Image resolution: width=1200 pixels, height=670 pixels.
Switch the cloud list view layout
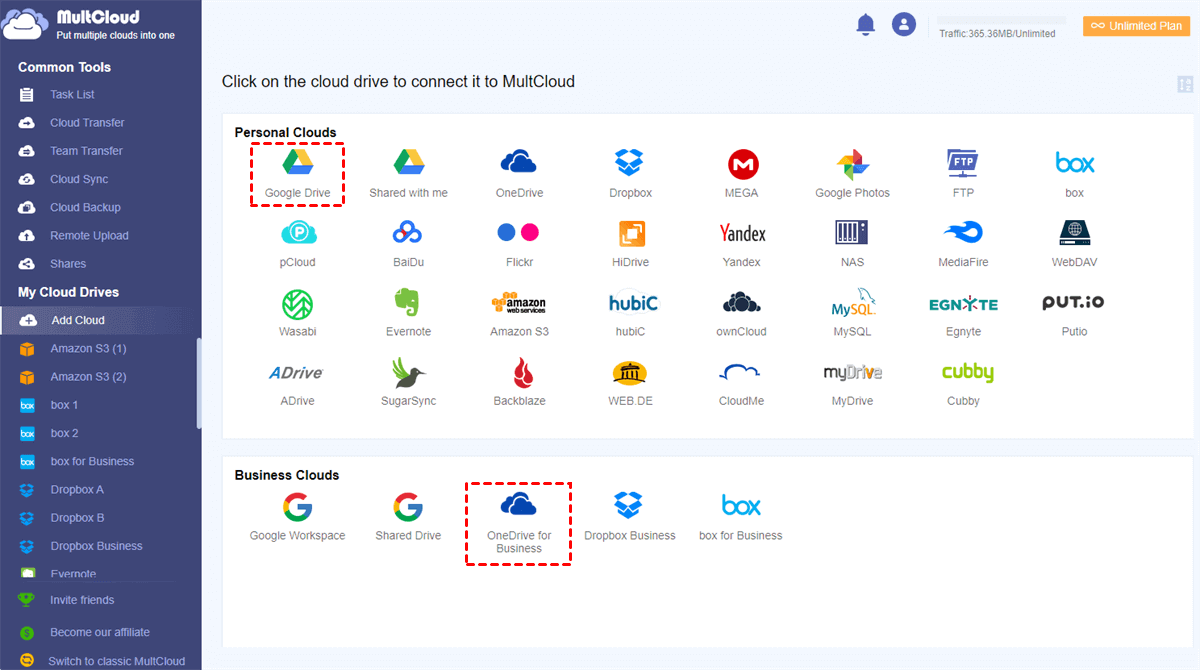tap(1186, 84)
